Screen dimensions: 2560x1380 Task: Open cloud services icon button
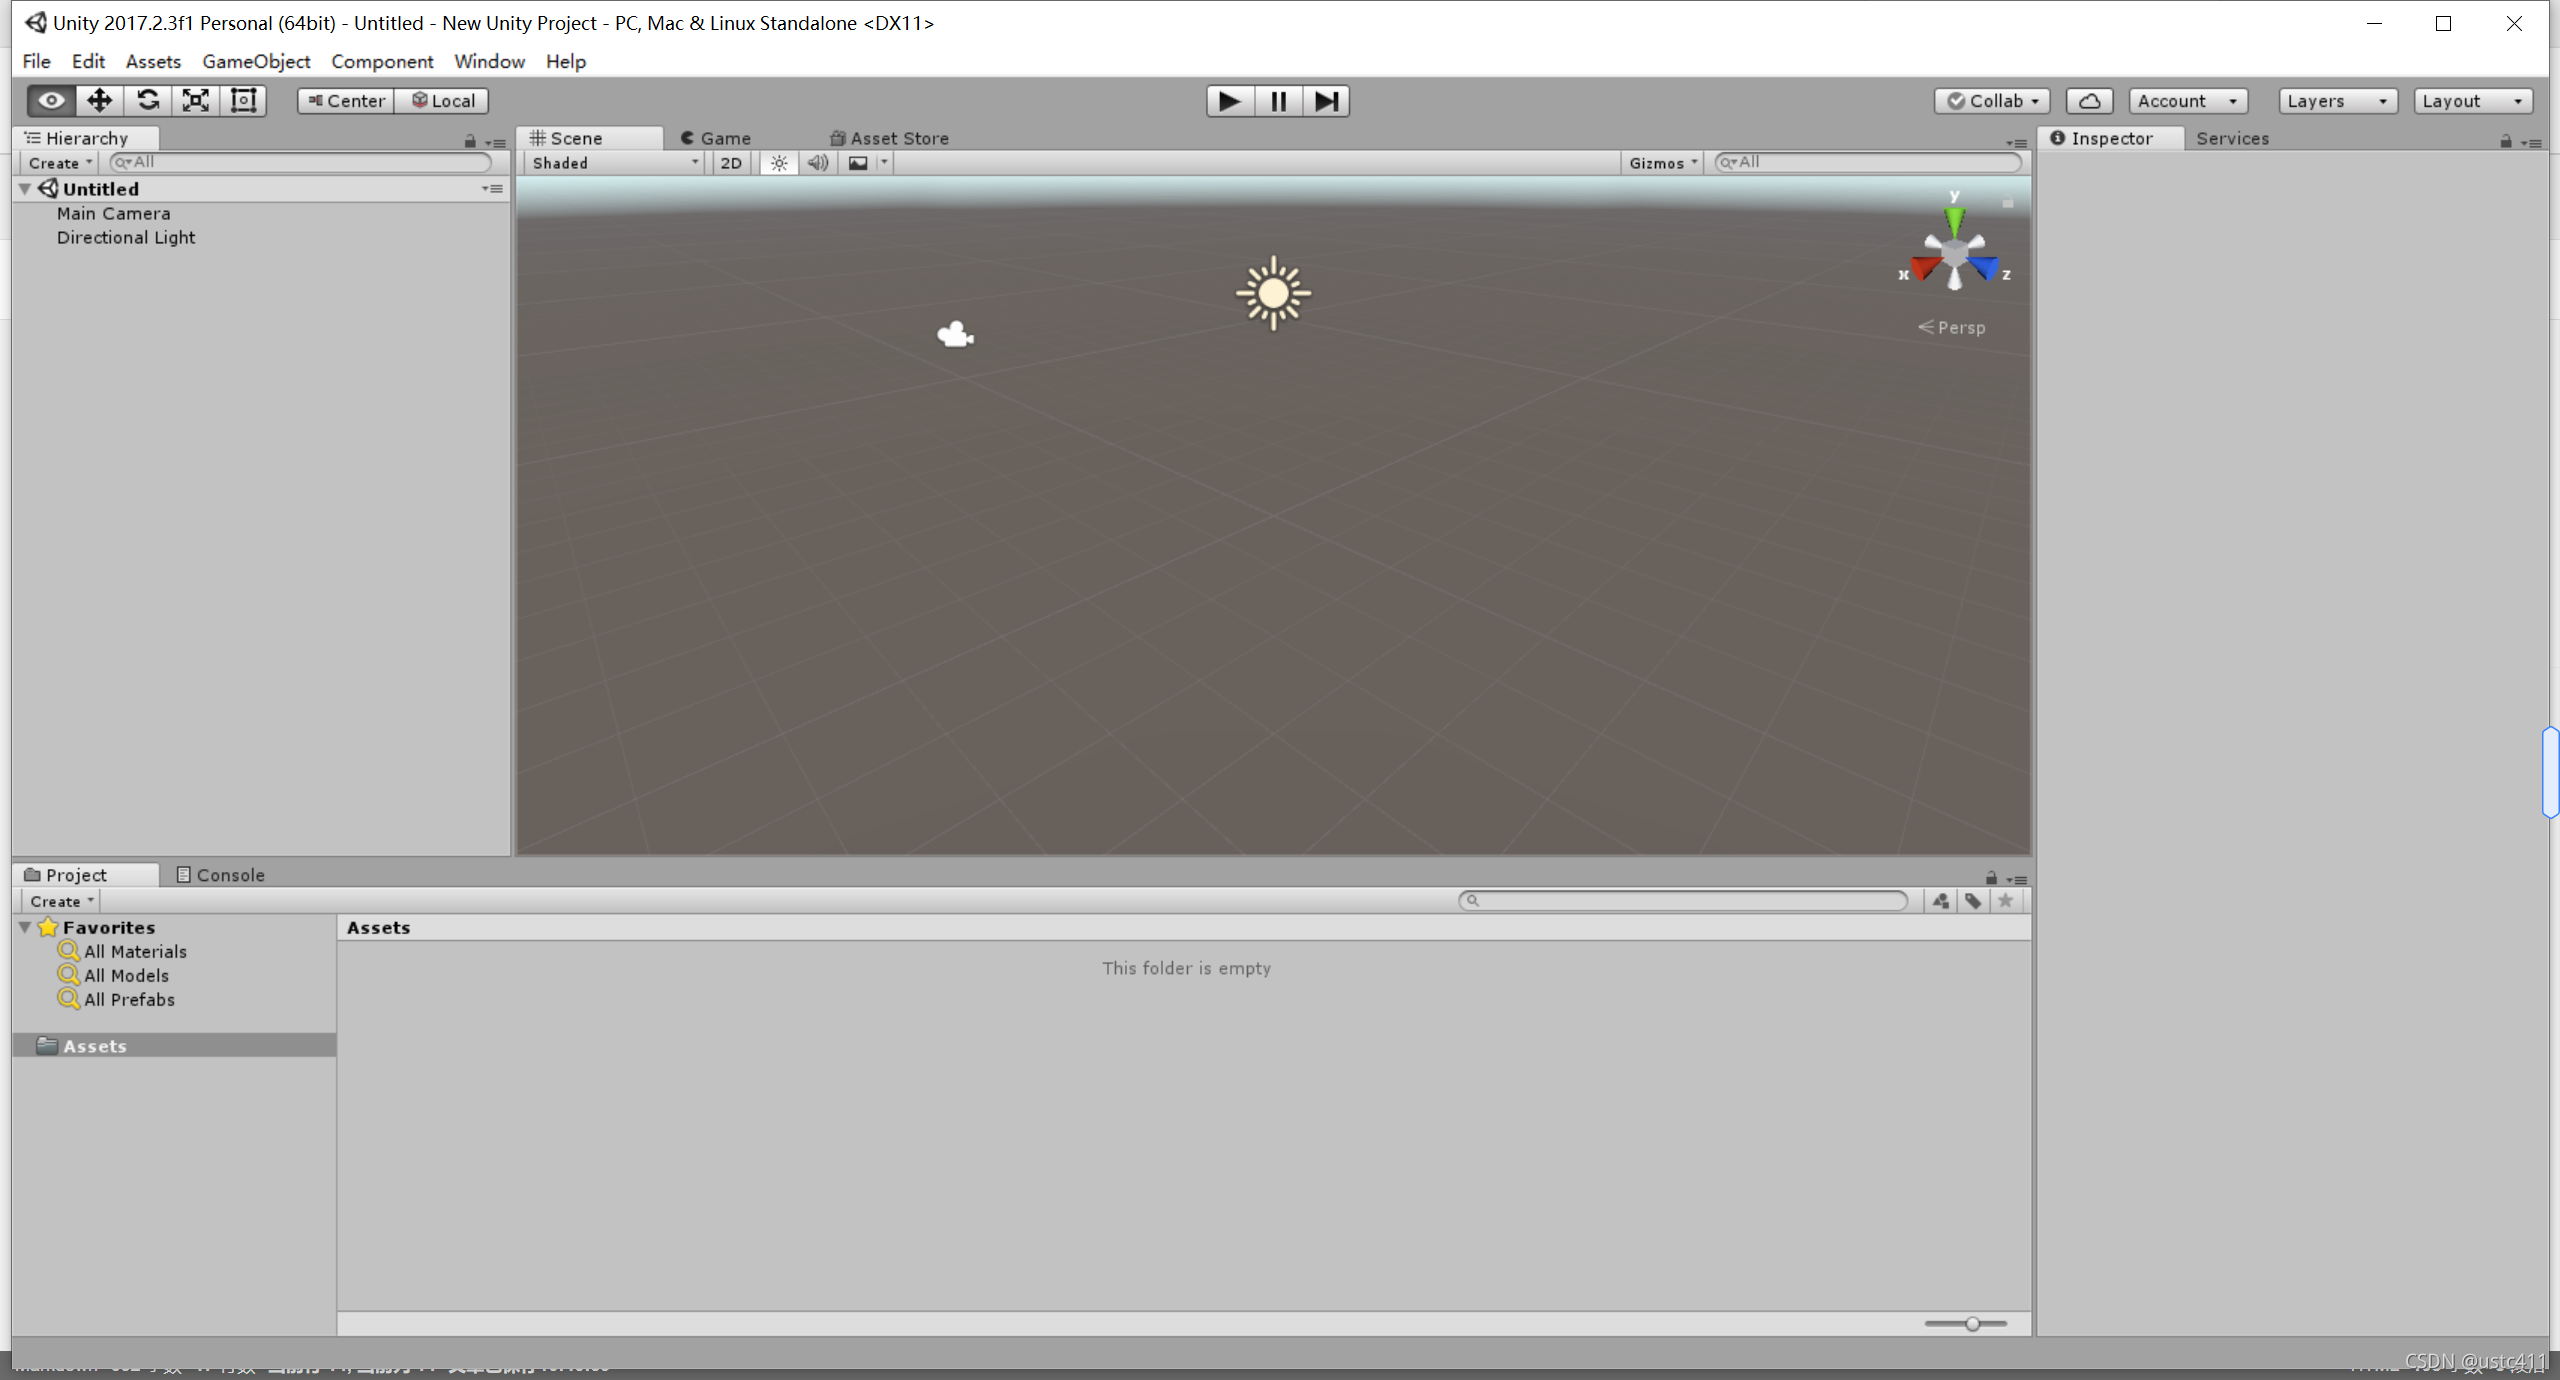(2089, 101)
